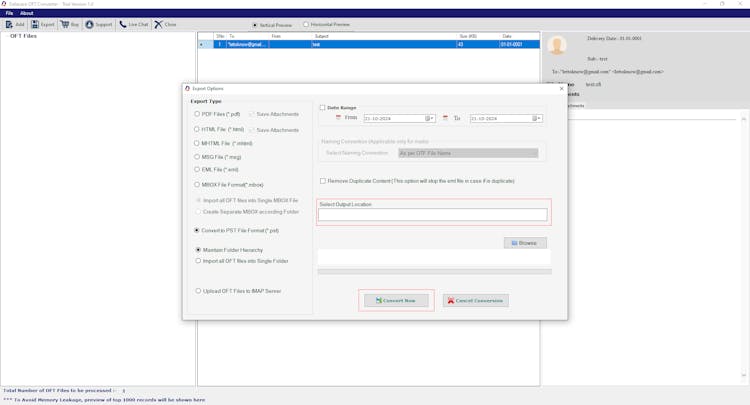Choose MSG File export type

pos(197,156)
